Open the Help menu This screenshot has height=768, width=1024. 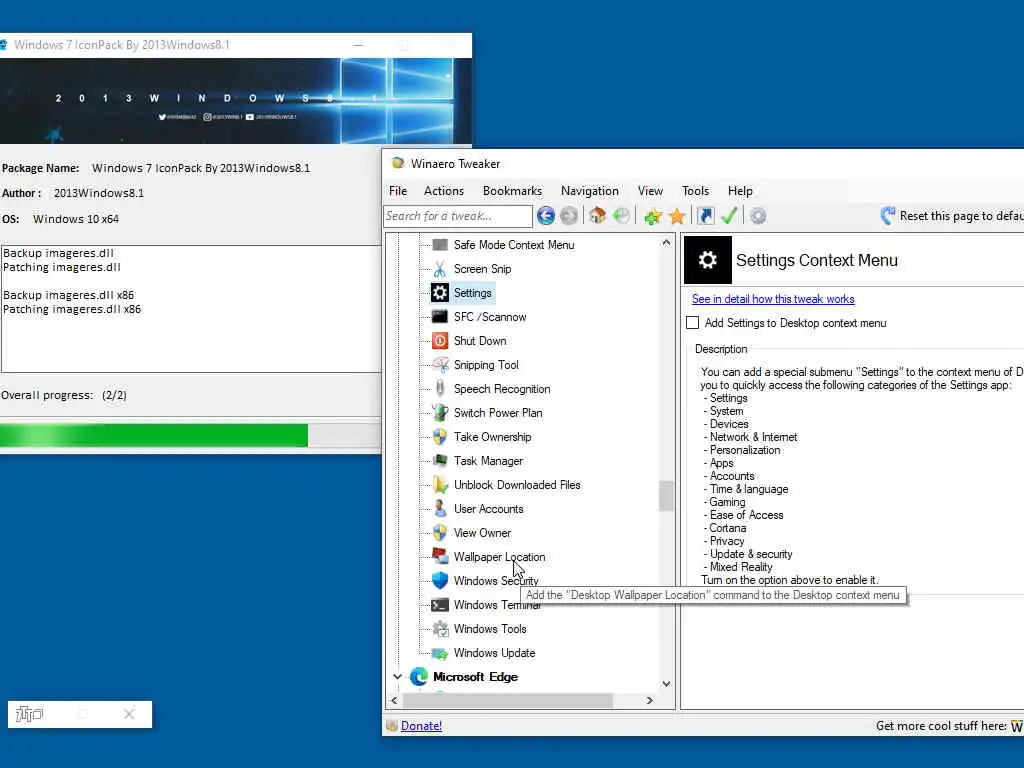740,191
